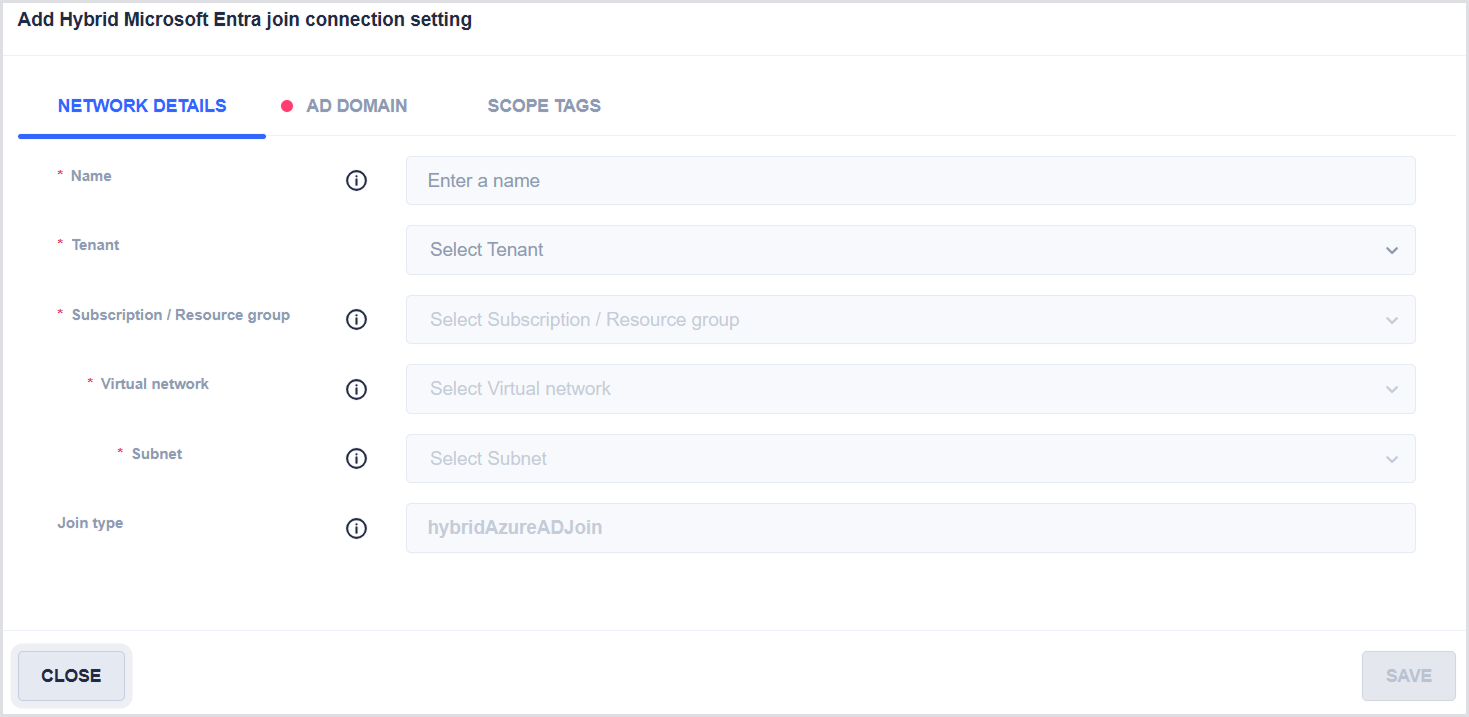Click the Save button
Screen dimensions: 1469x717
(x=1408, y=676)
